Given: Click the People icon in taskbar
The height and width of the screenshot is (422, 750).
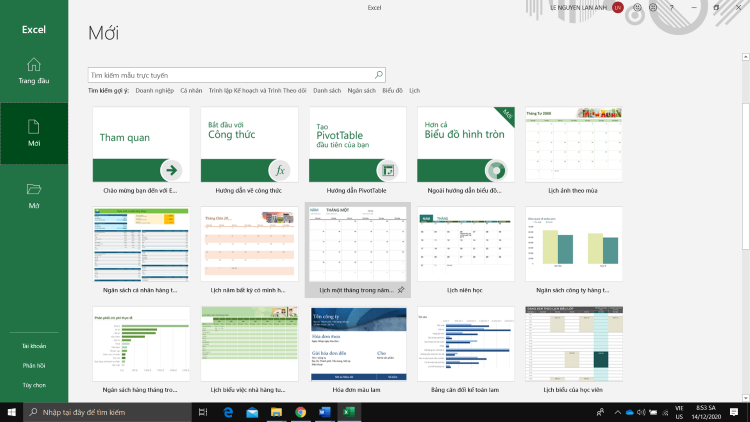Looking at the screenshot, I should [x=600, y=412].
